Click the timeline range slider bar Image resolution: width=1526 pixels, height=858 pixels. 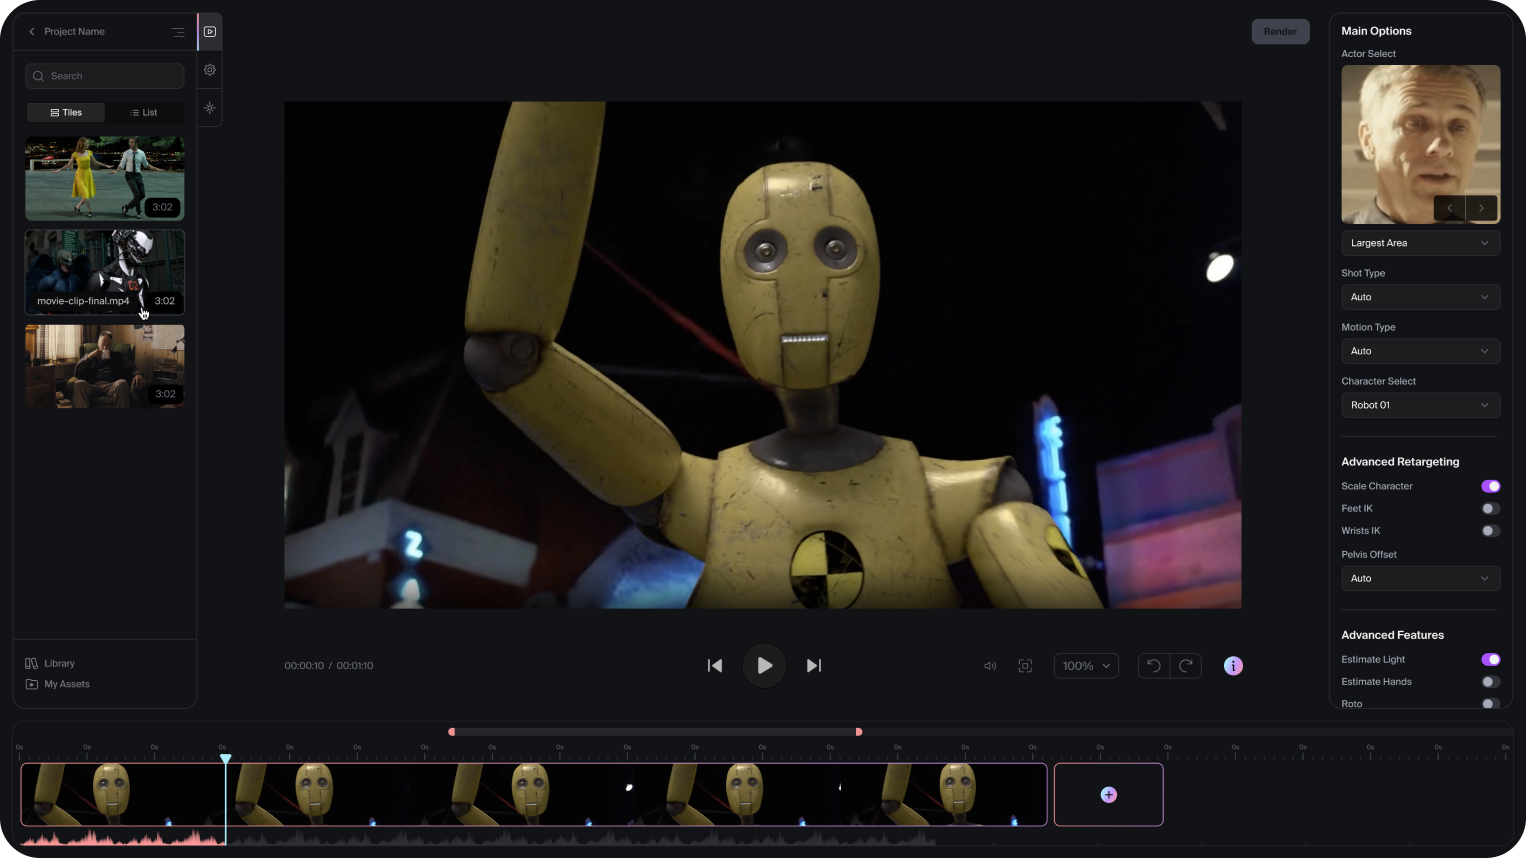click(655, 732)
